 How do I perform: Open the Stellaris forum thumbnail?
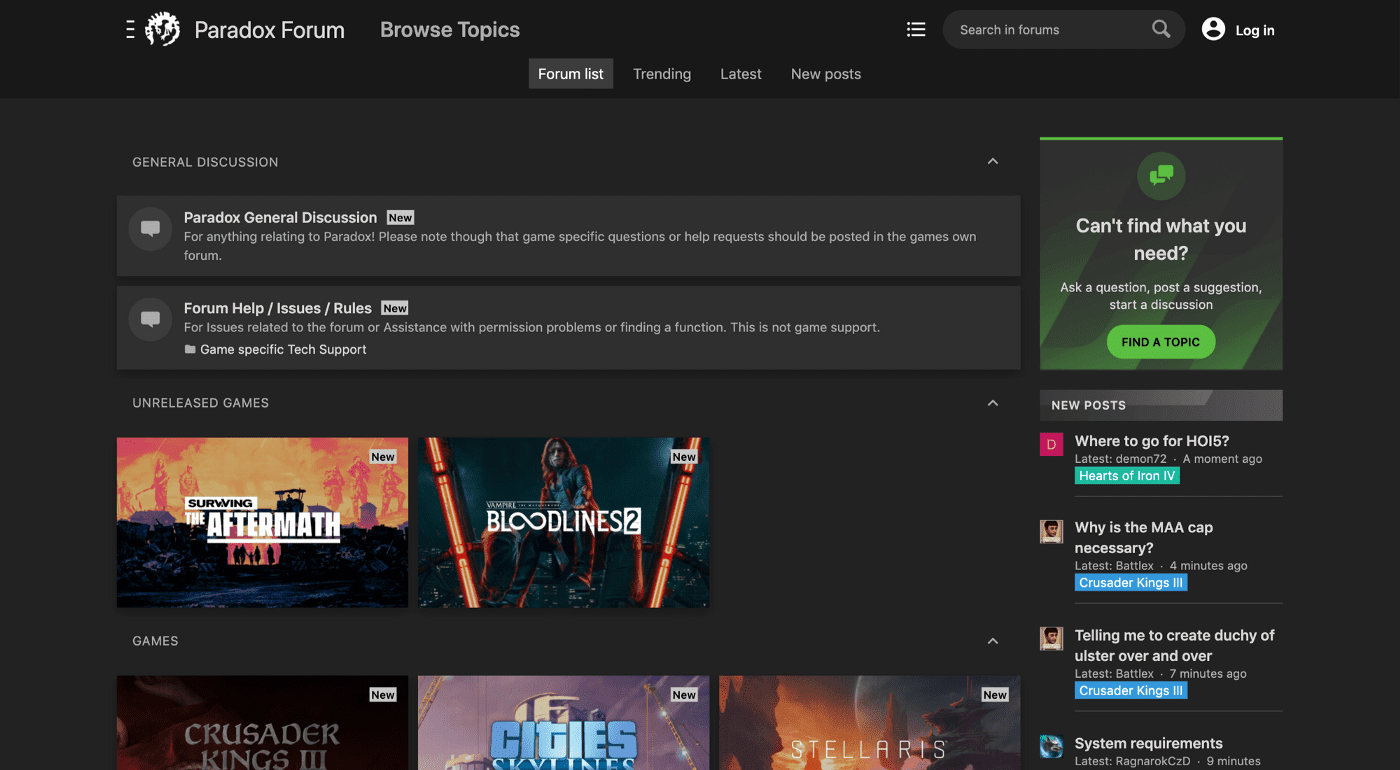tap(870, 722)
